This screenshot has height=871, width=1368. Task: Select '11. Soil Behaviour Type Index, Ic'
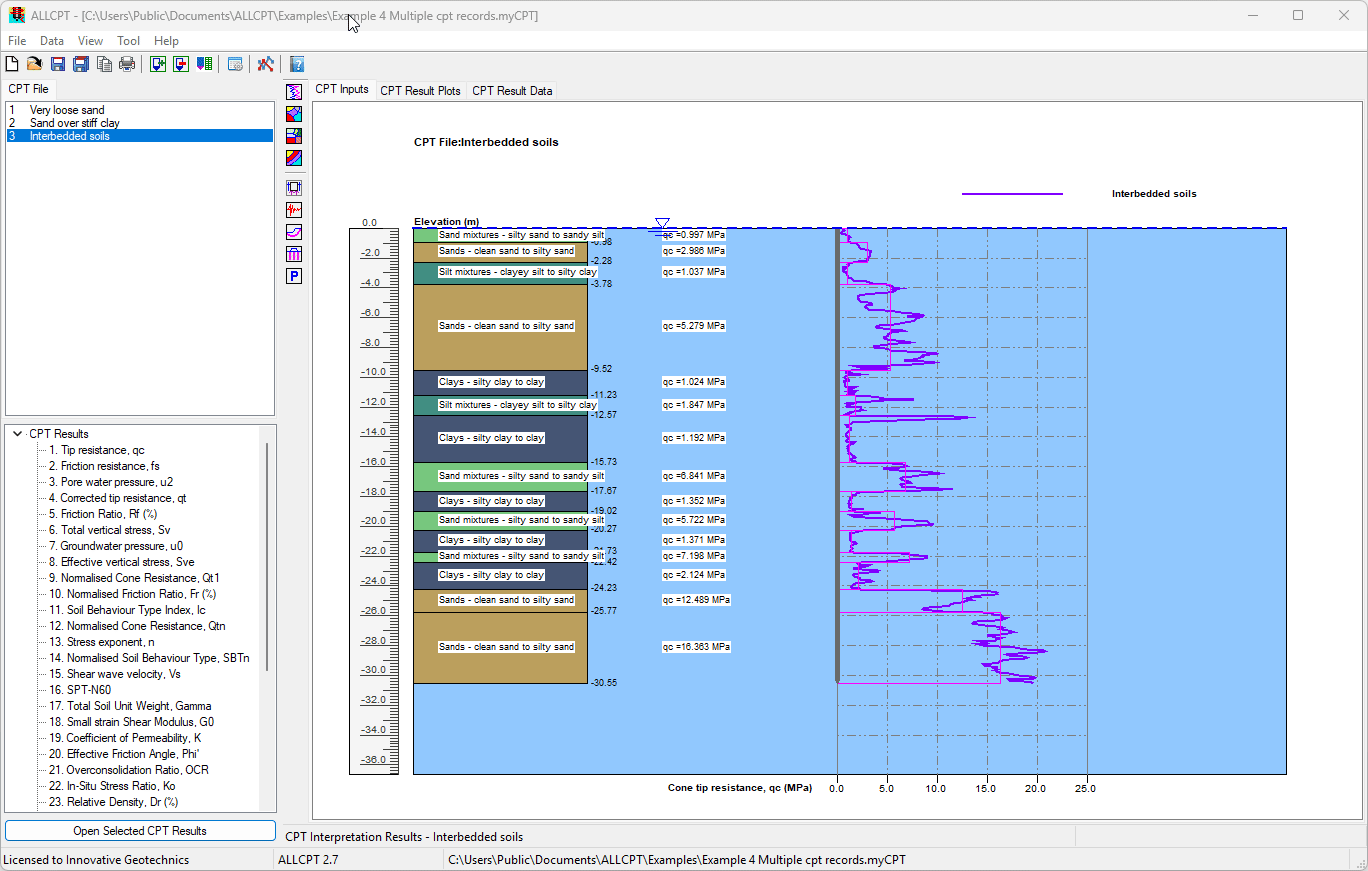(127, 610)
